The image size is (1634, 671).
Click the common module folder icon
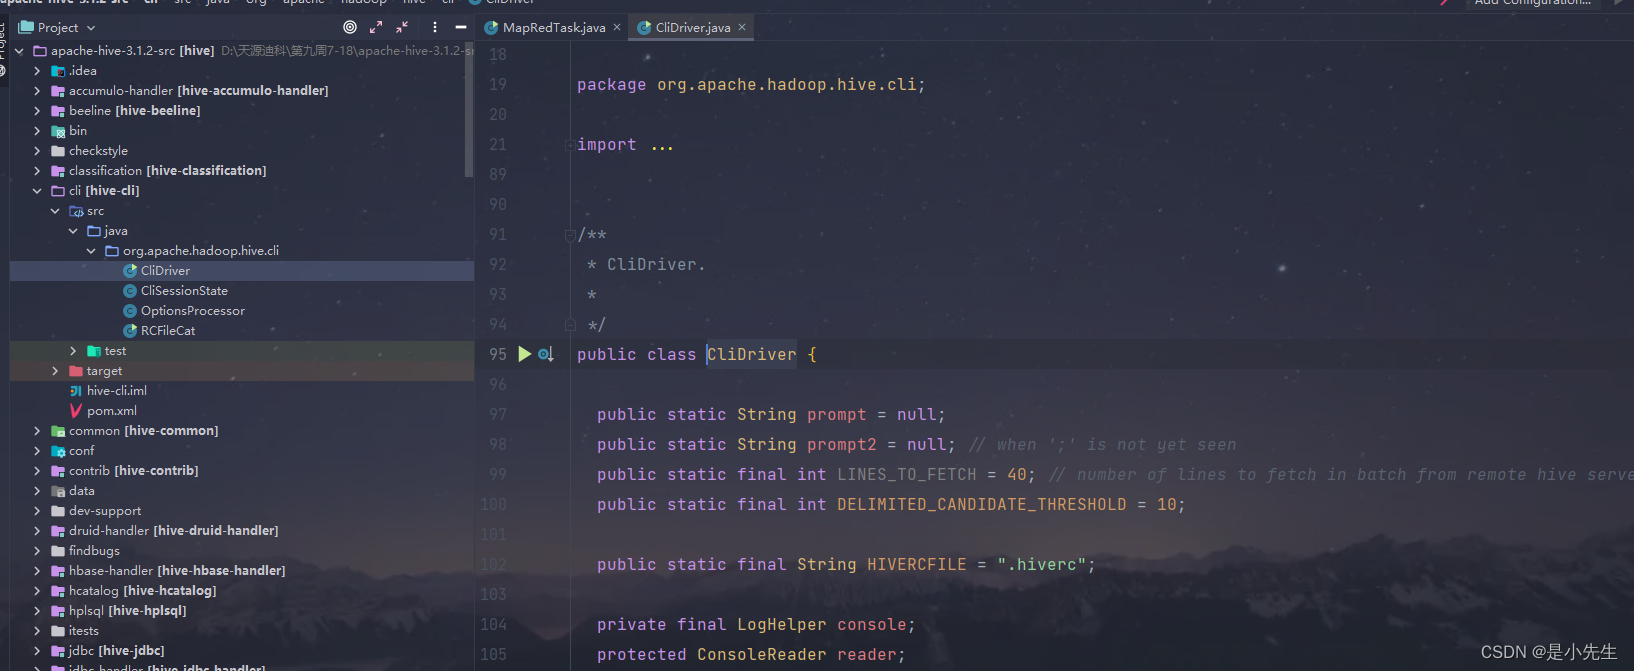coord(58,431)
